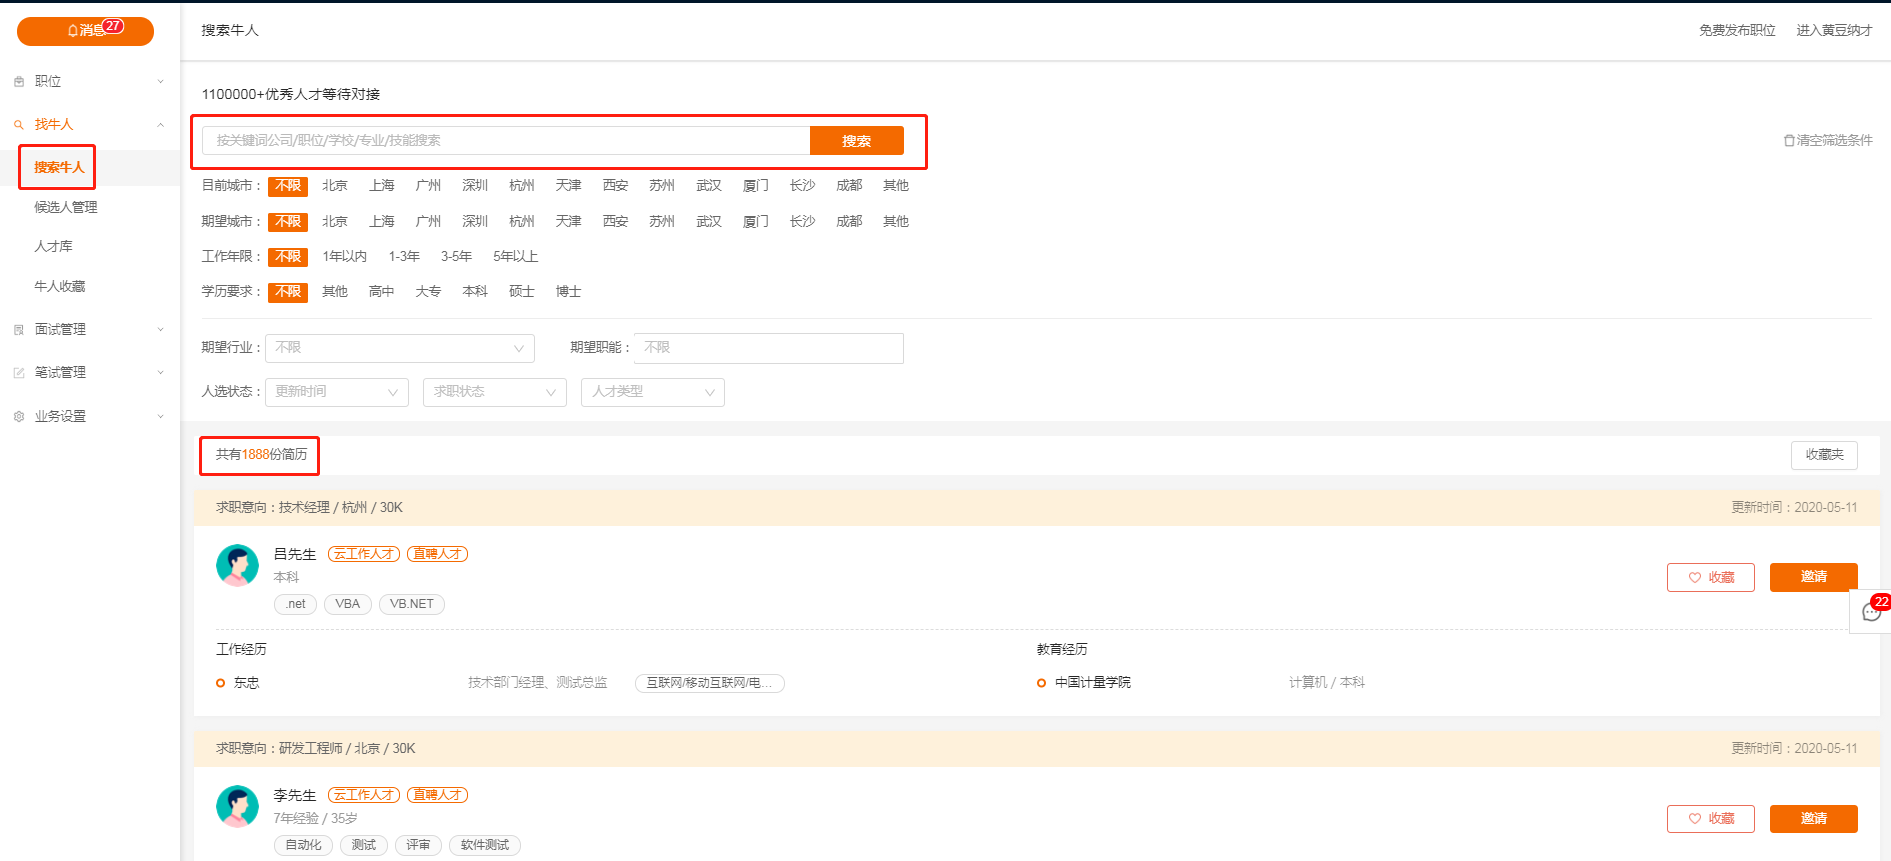Screen dimensions: 1891x861
Task: Click 进入黄豆纳才 link
Action: tap(1834, 30)
